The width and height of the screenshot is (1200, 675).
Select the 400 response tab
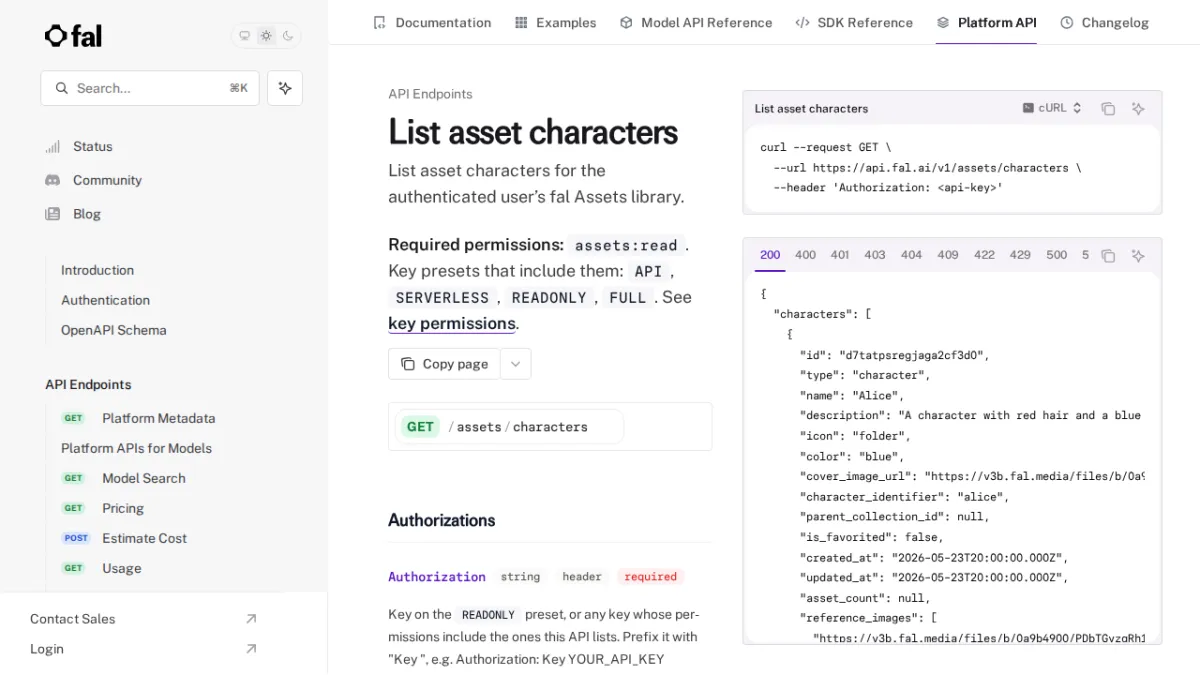[x=805, y=255]
